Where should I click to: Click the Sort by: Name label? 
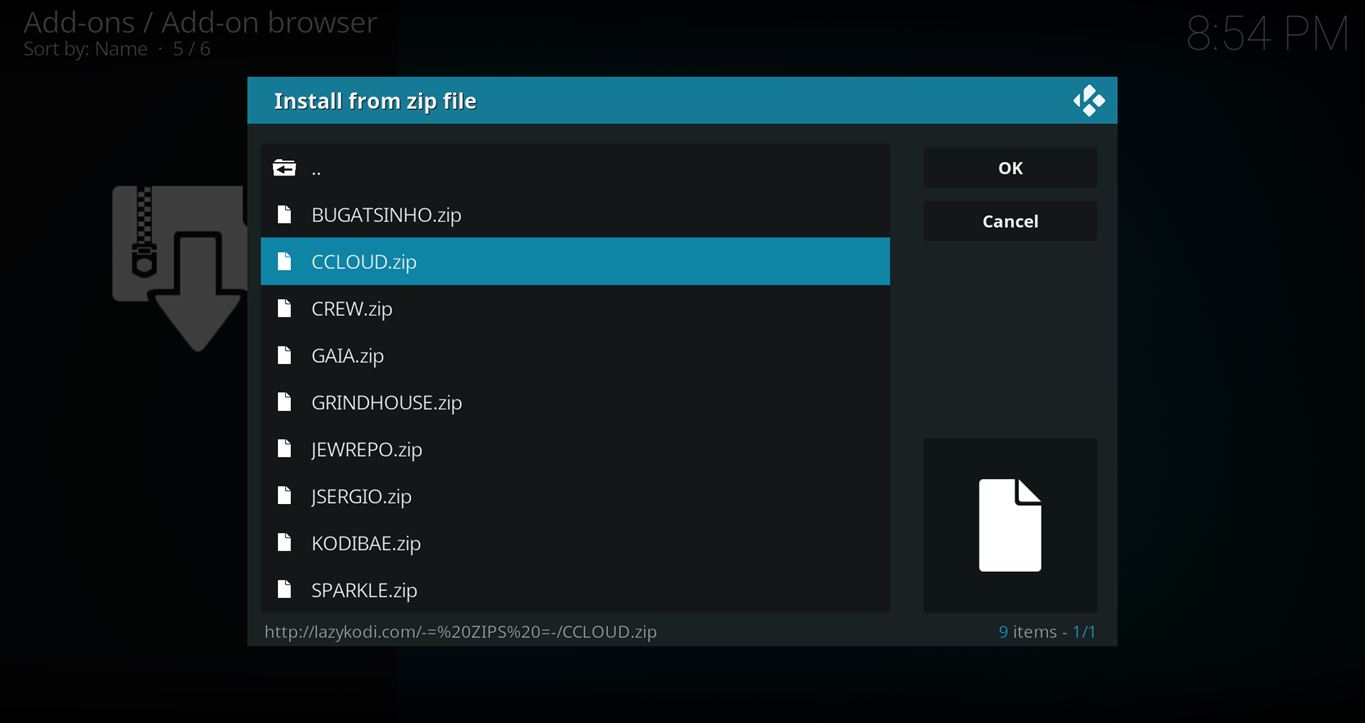click(86, 49)
